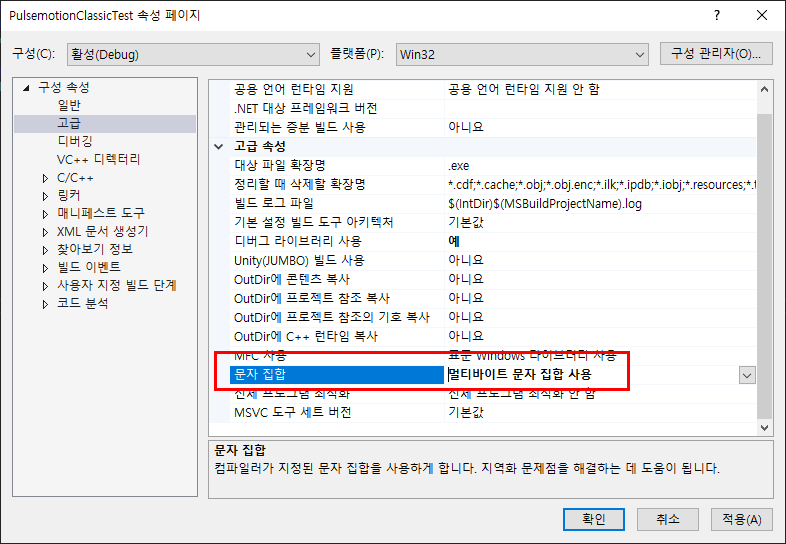
Task: Select VC++ 디렉터리 tree item
Action: [x=98, y=159]
